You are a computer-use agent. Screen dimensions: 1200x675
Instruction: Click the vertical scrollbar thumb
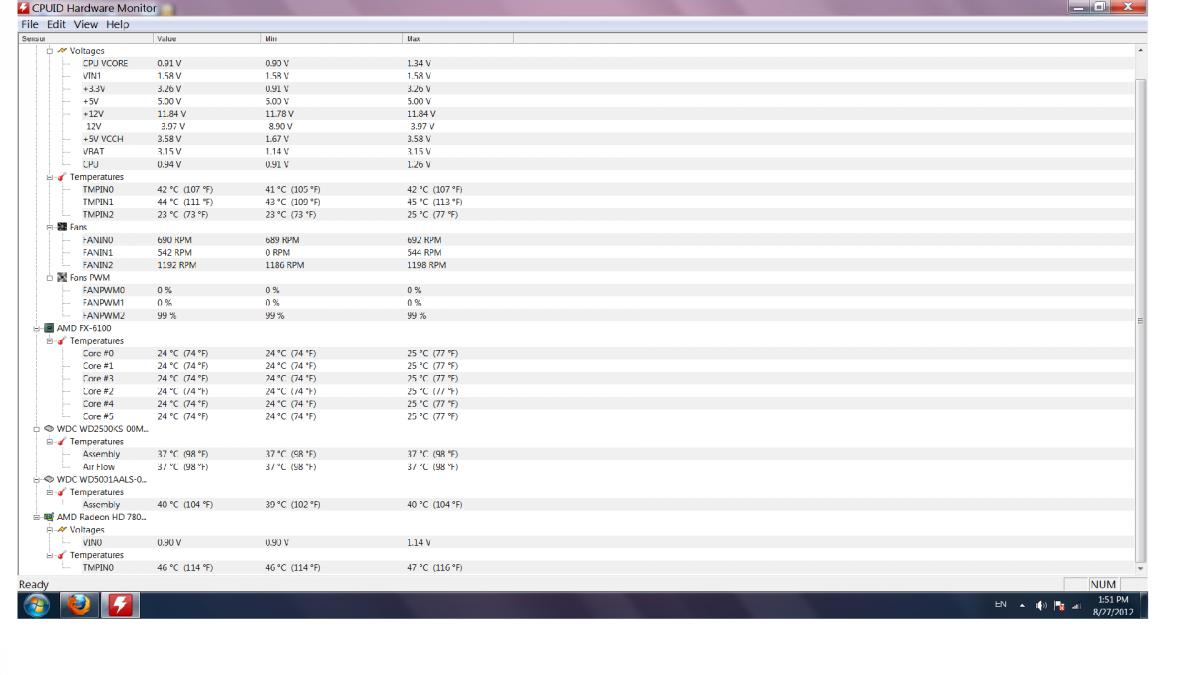(x=1141, y=320)
